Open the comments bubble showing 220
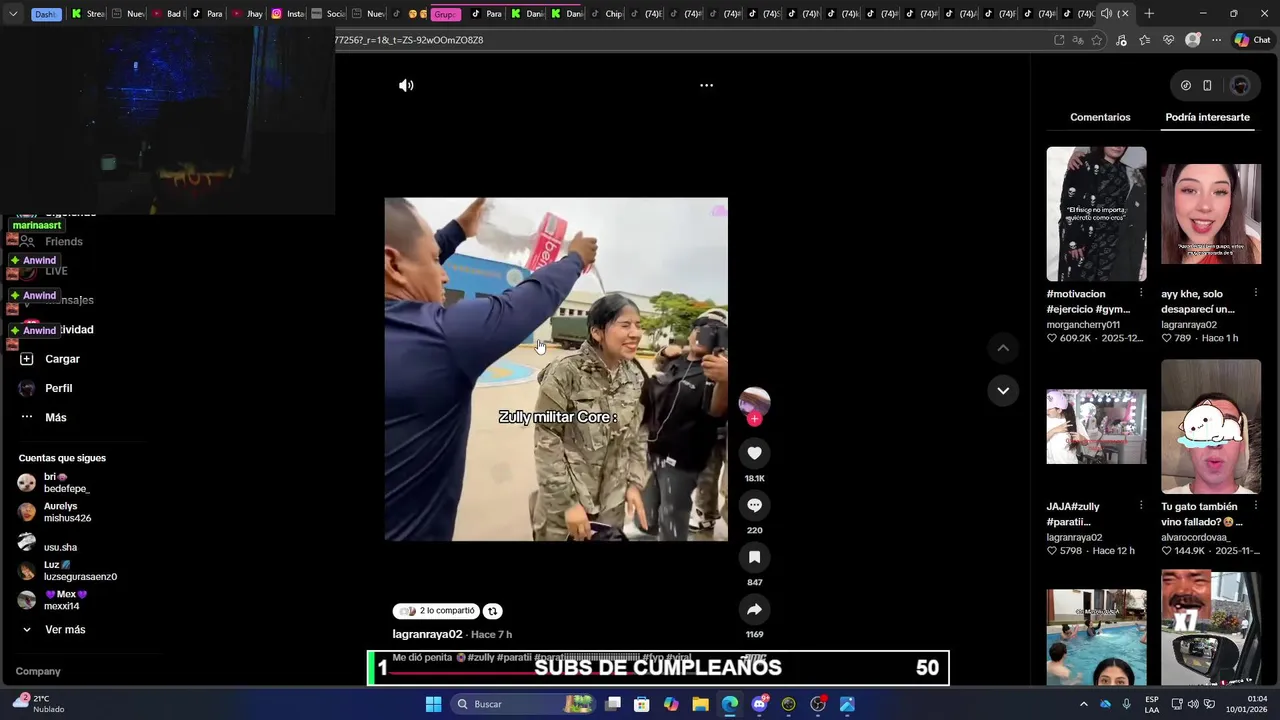This screenshot has height=720, width=1280. click(x=755, y=505)
